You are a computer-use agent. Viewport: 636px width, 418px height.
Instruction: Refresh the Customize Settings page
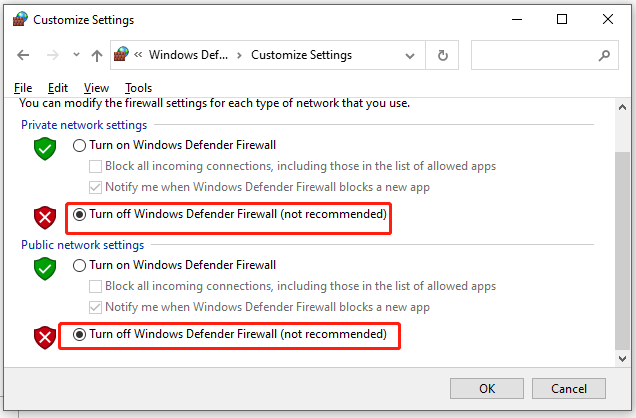(443, 55)
